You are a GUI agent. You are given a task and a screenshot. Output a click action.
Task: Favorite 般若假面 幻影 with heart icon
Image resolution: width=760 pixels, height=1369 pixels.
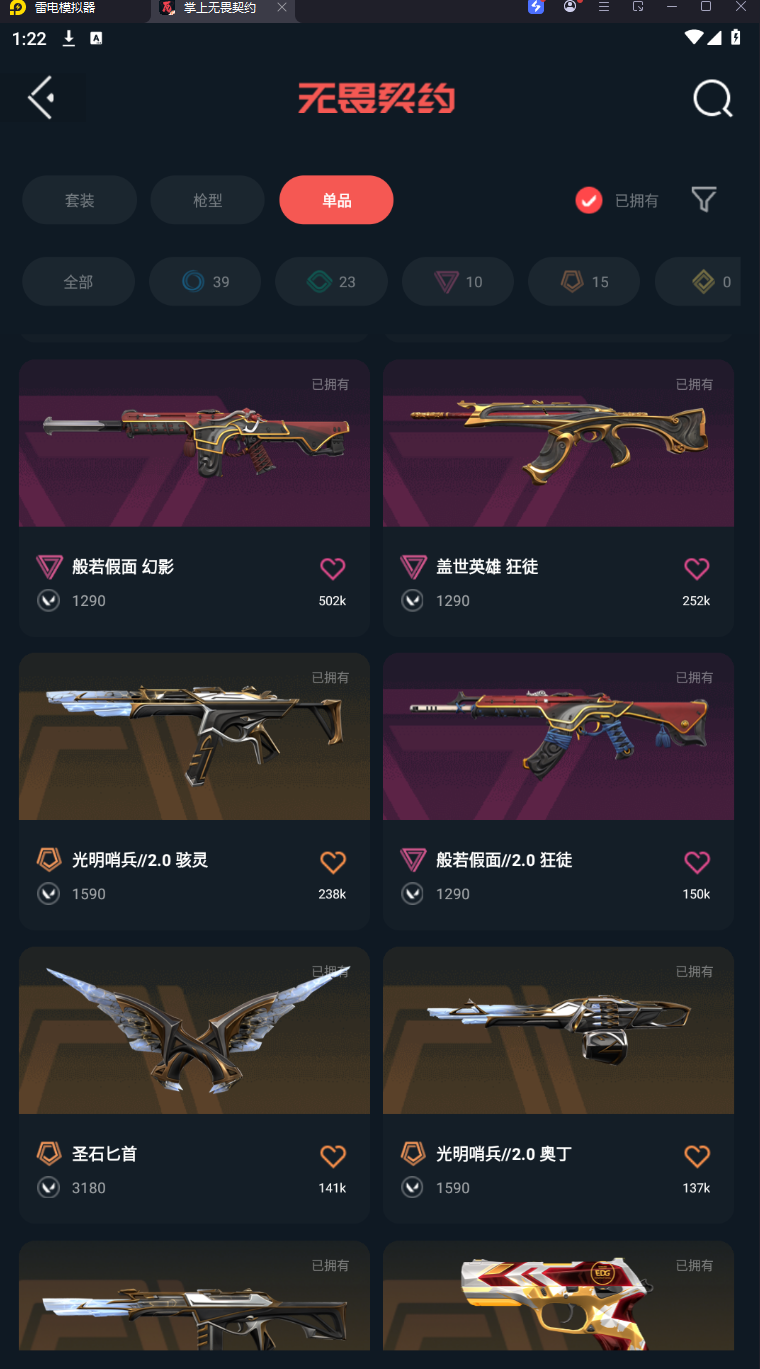click(x=333, y=569)
